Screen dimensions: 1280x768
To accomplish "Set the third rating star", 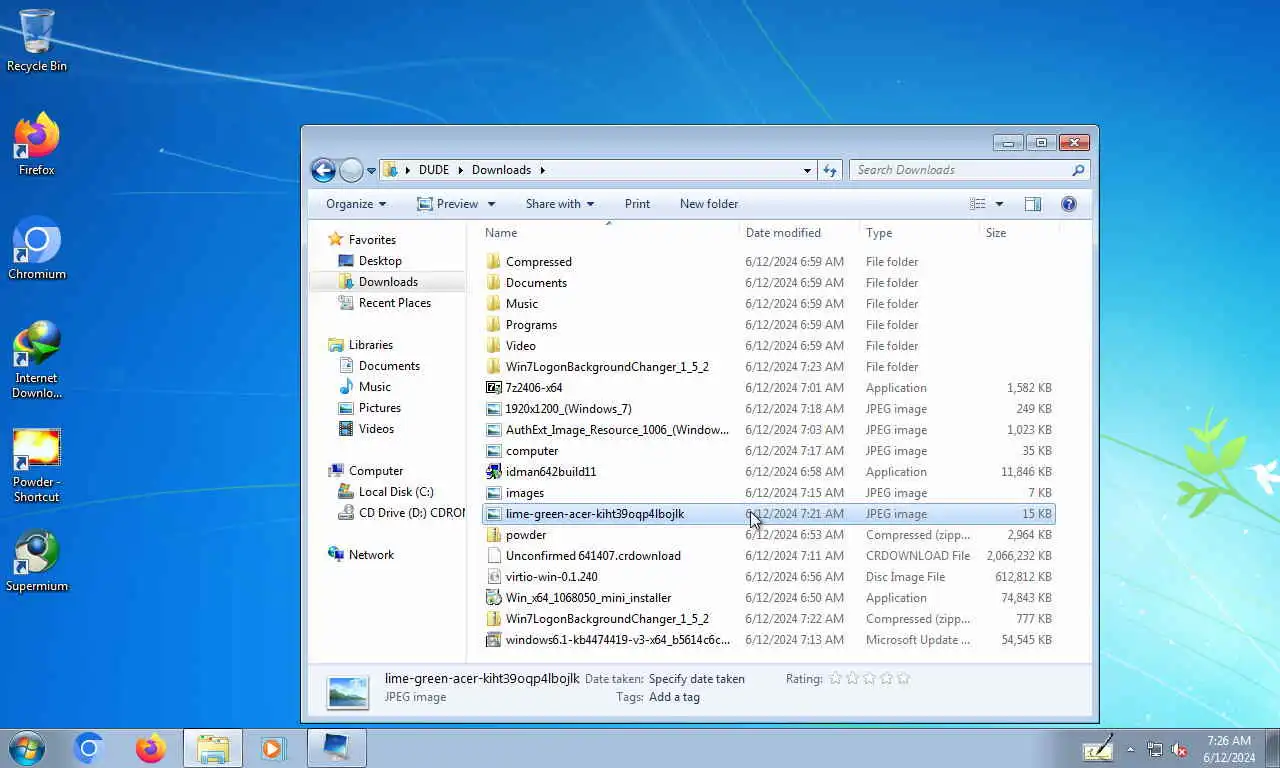I will [x=869, y=678].
